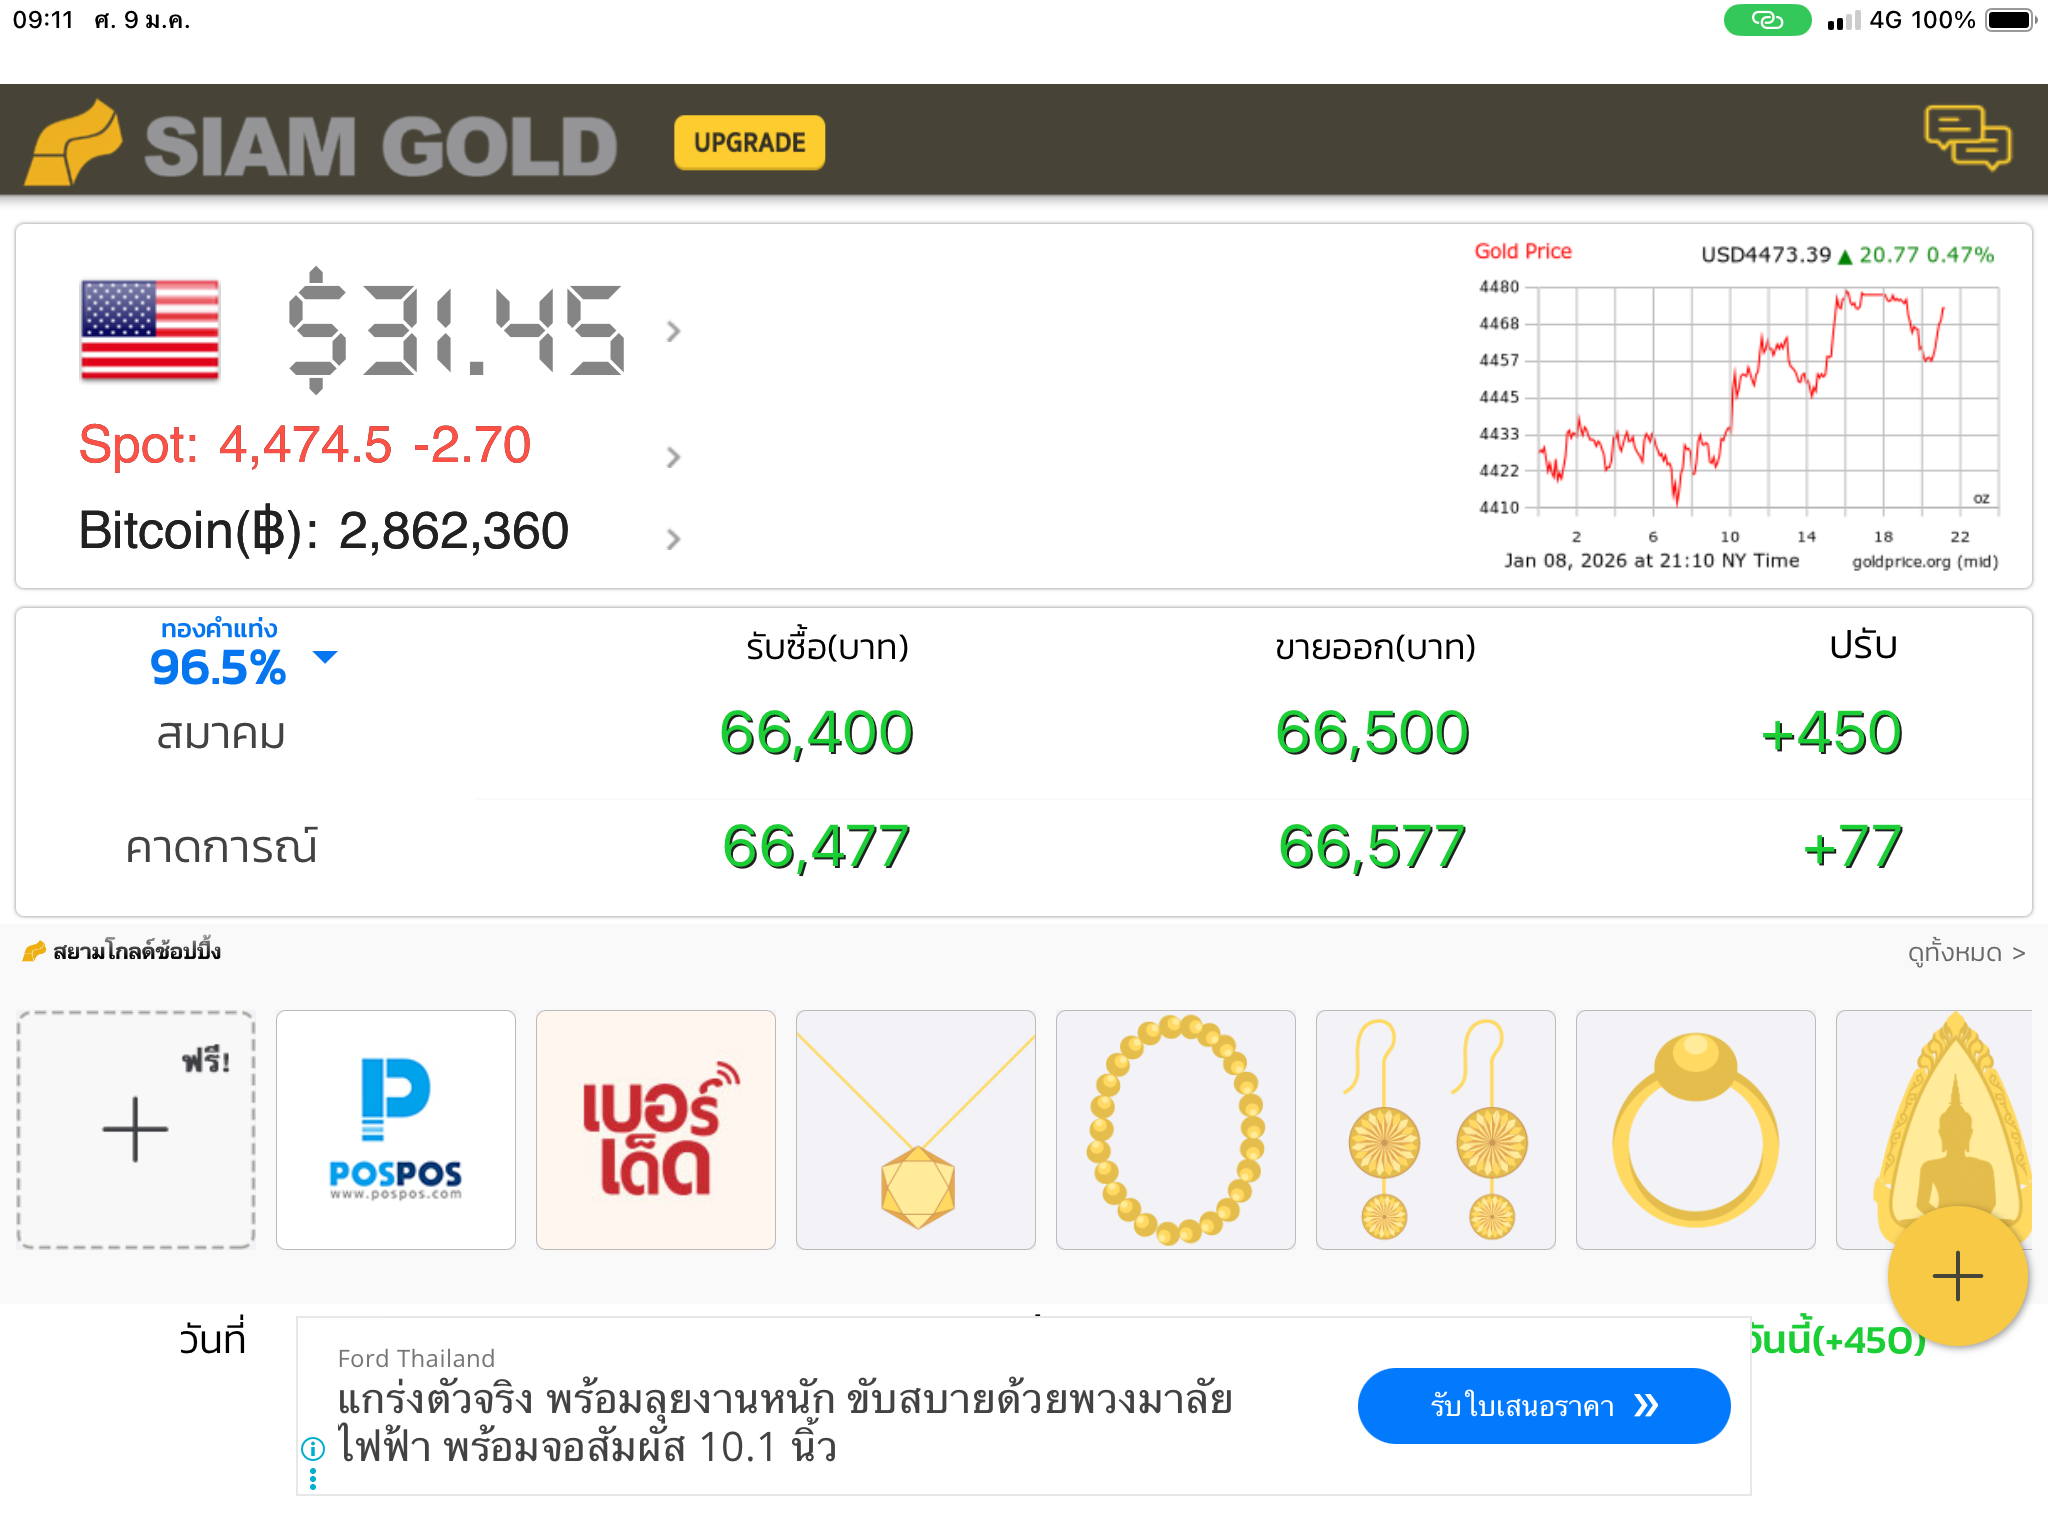This screenshot has height=1536, width=2048.
Task: Tap the Siam Gold logo icon
Action: [x=72, y=142]
